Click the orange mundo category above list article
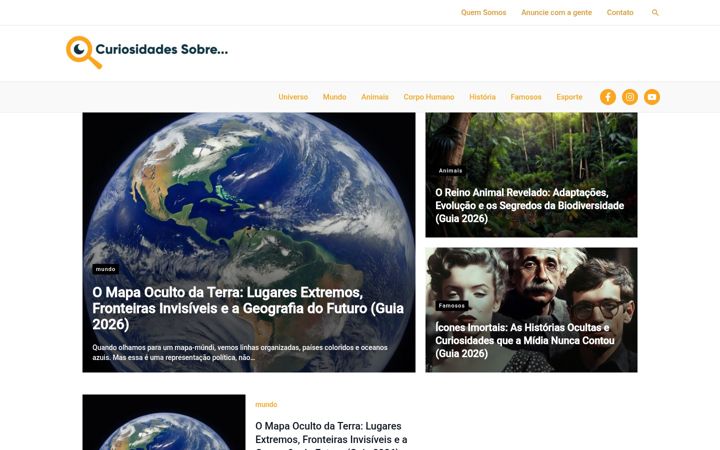Image resolution: width=720 pixels, height=450 pixels. [266, 405]
